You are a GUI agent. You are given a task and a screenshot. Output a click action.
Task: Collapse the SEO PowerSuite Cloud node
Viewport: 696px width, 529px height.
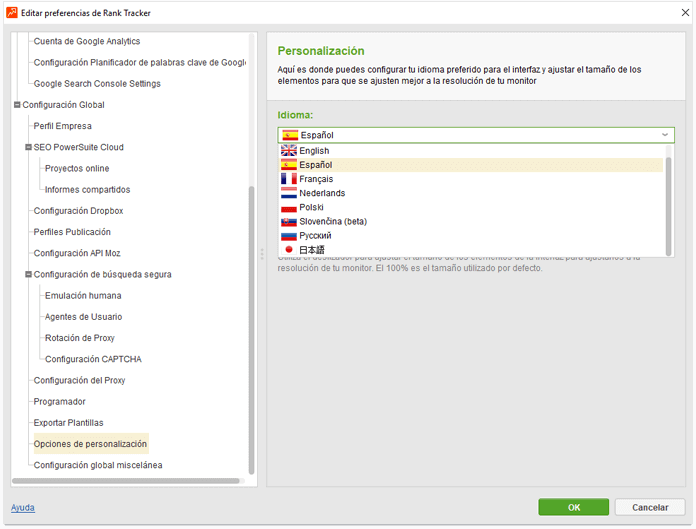pyautogui.click(x=28, y=147)
